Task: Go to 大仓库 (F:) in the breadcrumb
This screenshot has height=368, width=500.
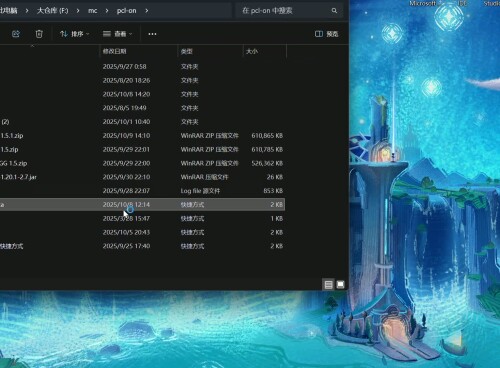Action: coord(52,11)
